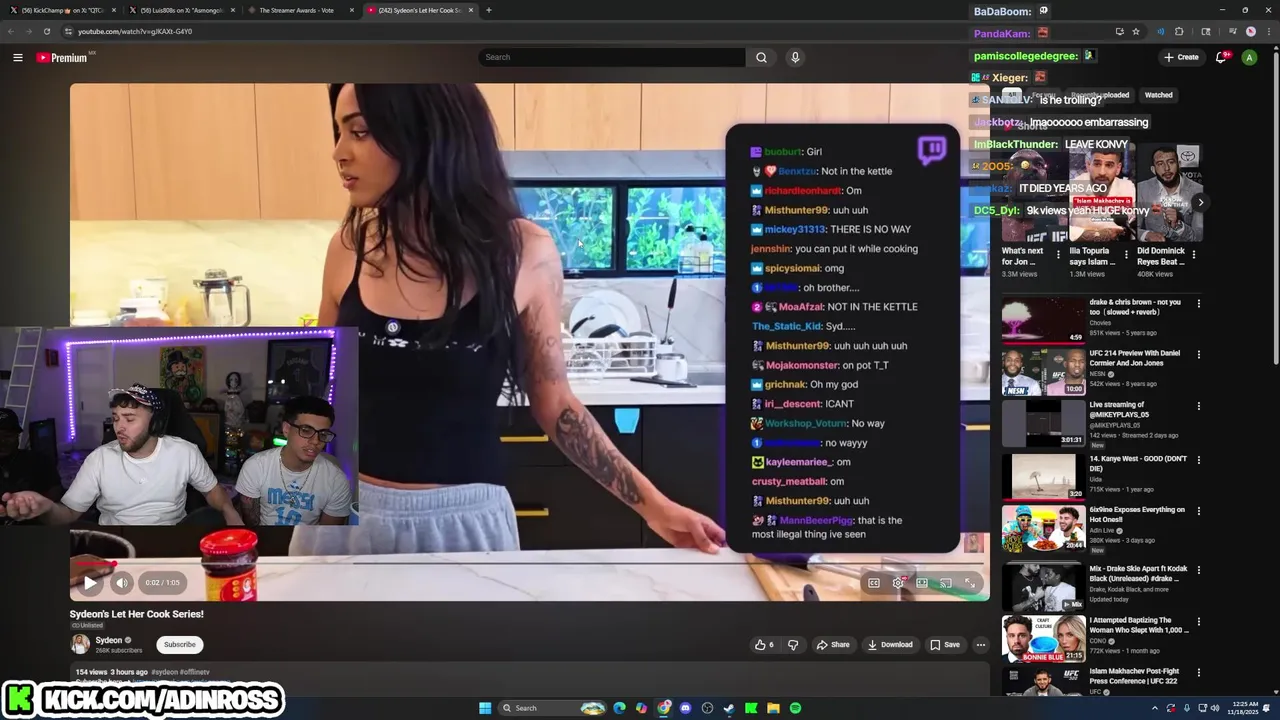This screenshot has width=1280, height=720.
Task: Open options for What's next for Jon short
Action: tap(1059, 254)
